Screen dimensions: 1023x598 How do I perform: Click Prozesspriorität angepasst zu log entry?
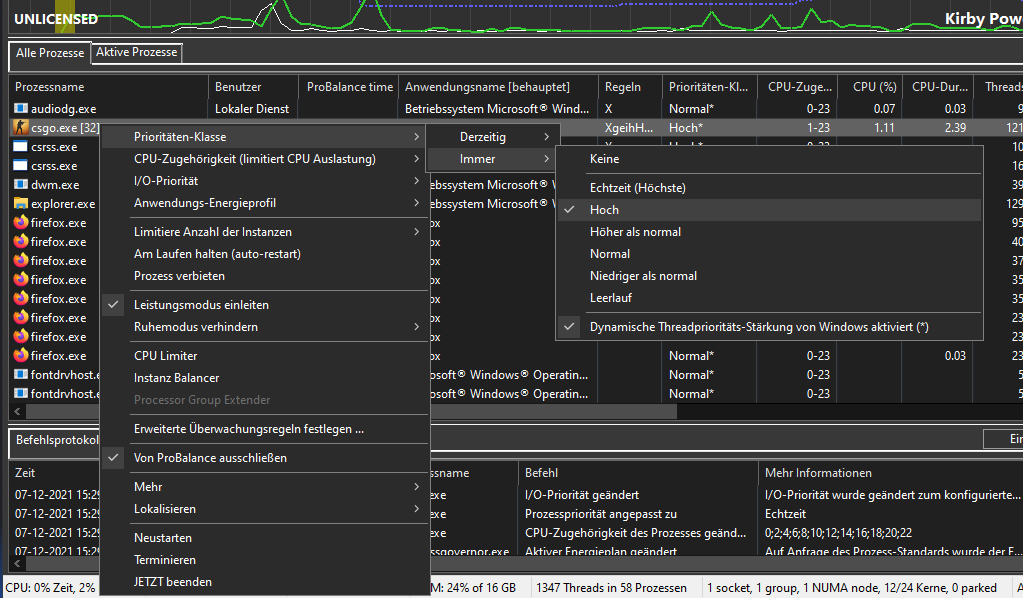[601, 514]
